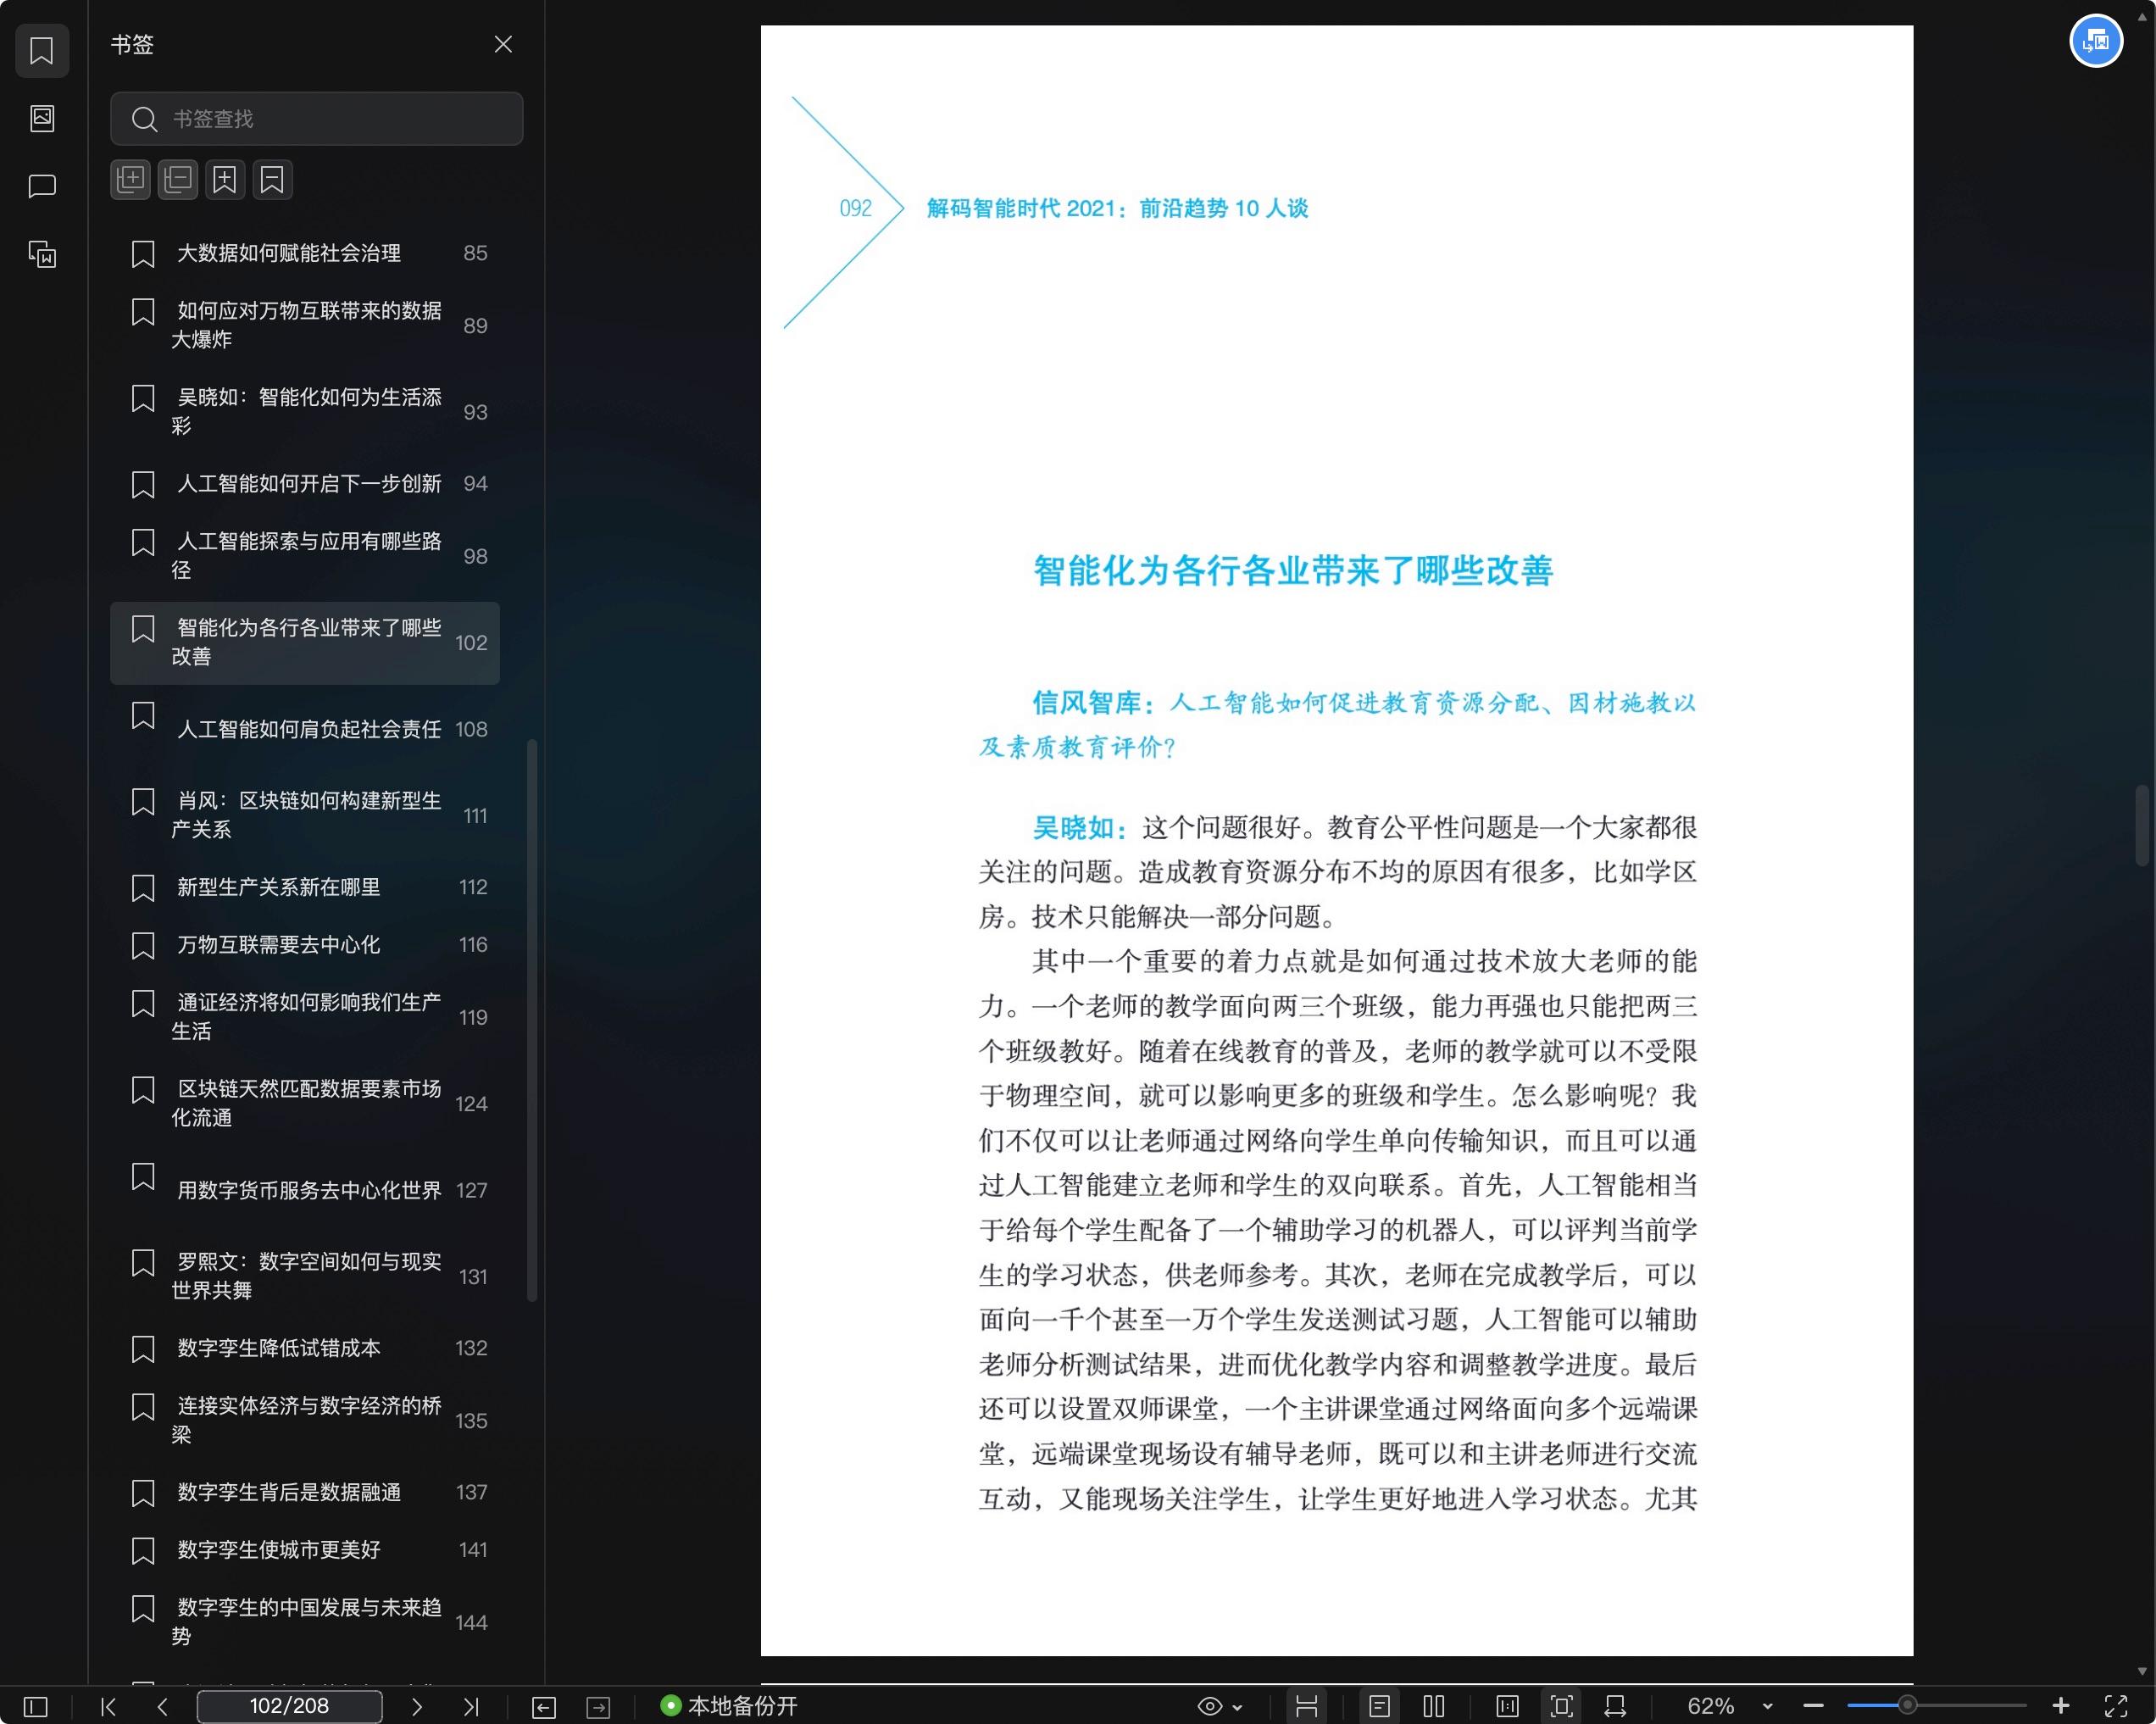Jump to the last page

pos(471,1706)
